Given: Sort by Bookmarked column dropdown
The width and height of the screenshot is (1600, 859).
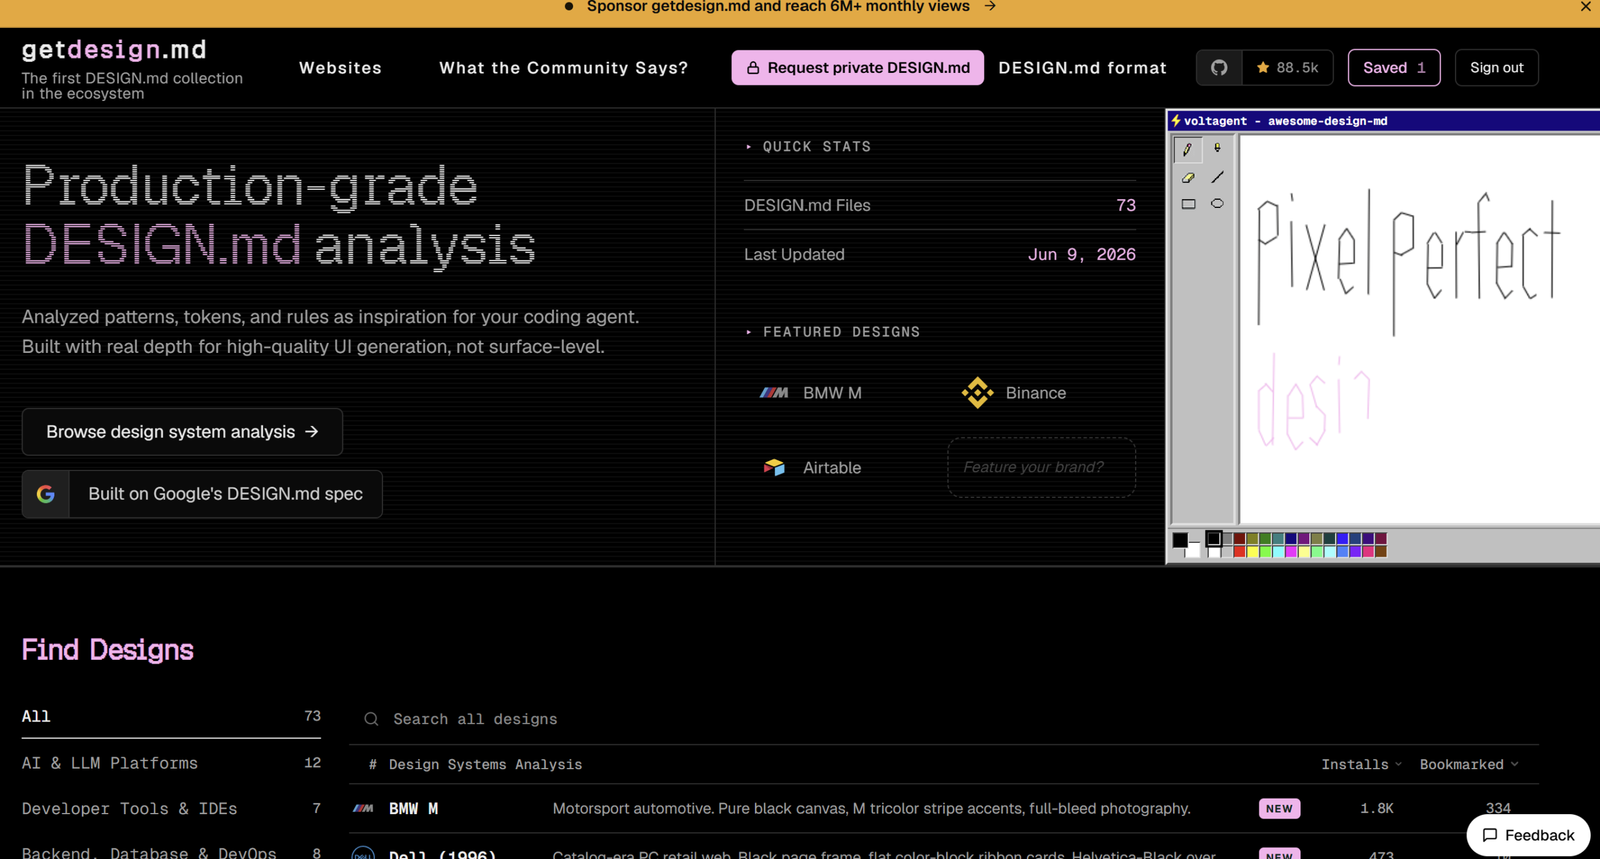Looking at the screenshot, I should 1469,764.
